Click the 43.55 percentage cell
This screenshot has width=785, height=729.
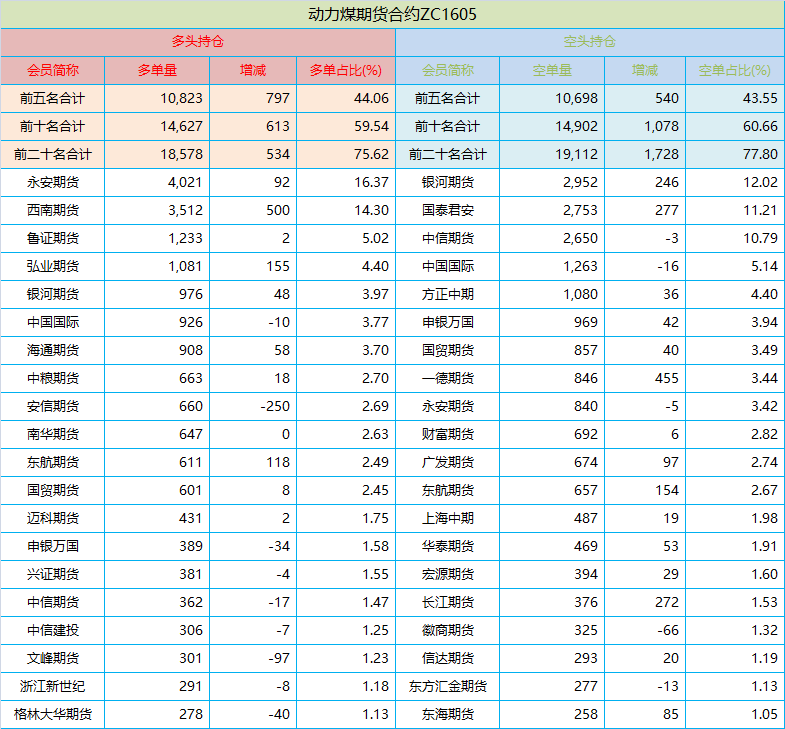point(760,98)
